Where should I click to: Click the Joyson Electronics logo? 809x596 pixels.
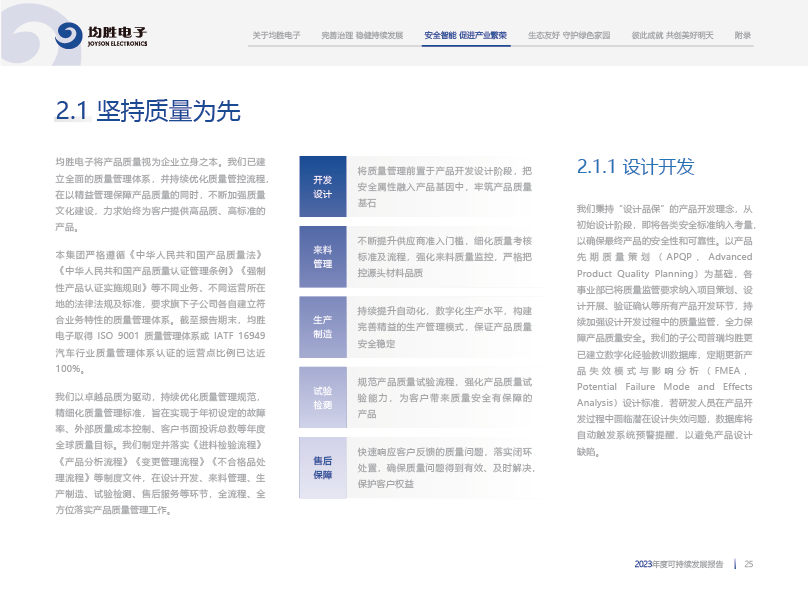click(102, 36)
